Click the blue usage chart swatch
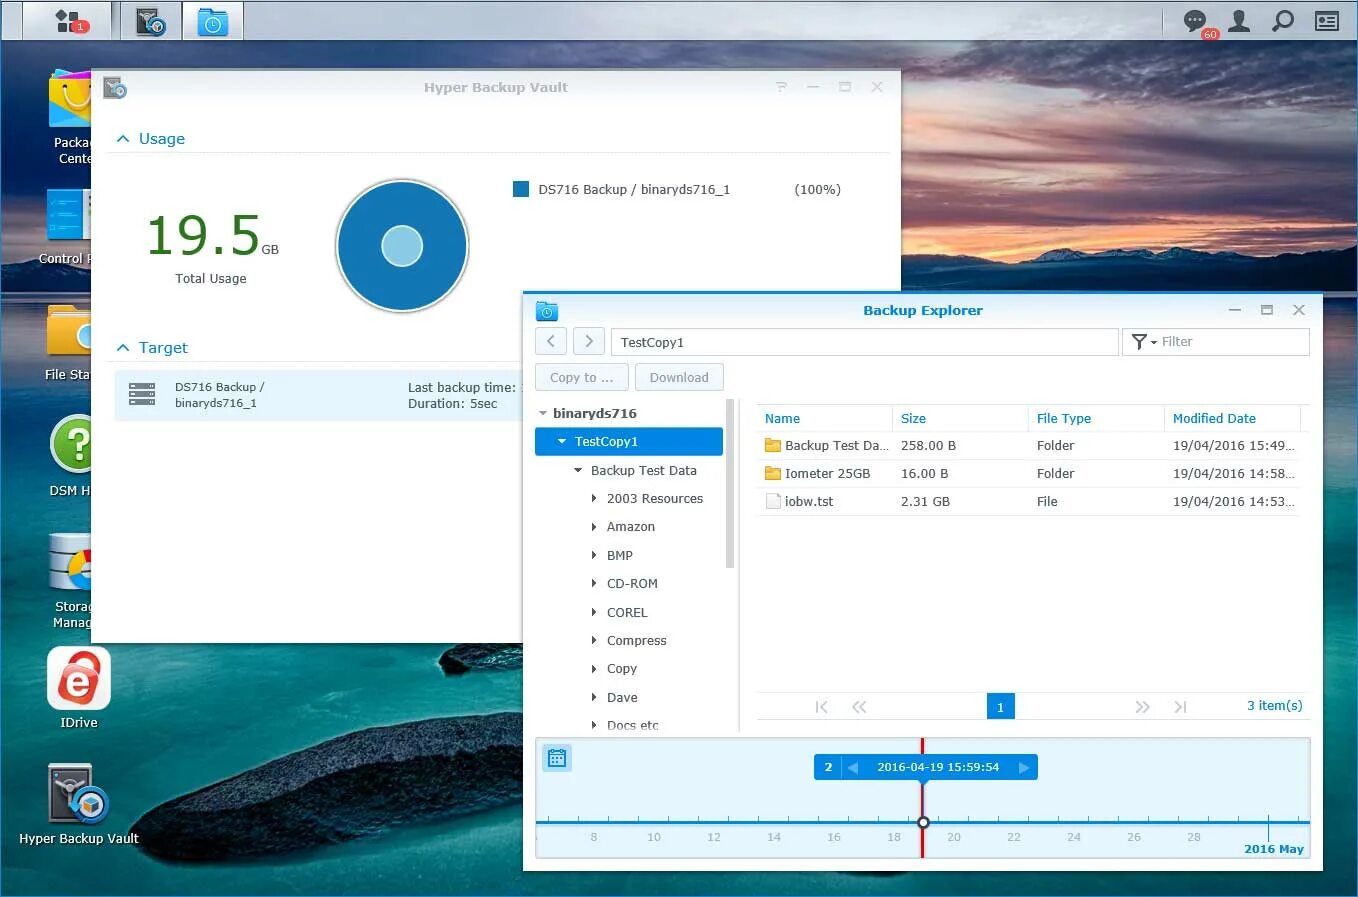Screen dimensions: 1358x897 521,189
